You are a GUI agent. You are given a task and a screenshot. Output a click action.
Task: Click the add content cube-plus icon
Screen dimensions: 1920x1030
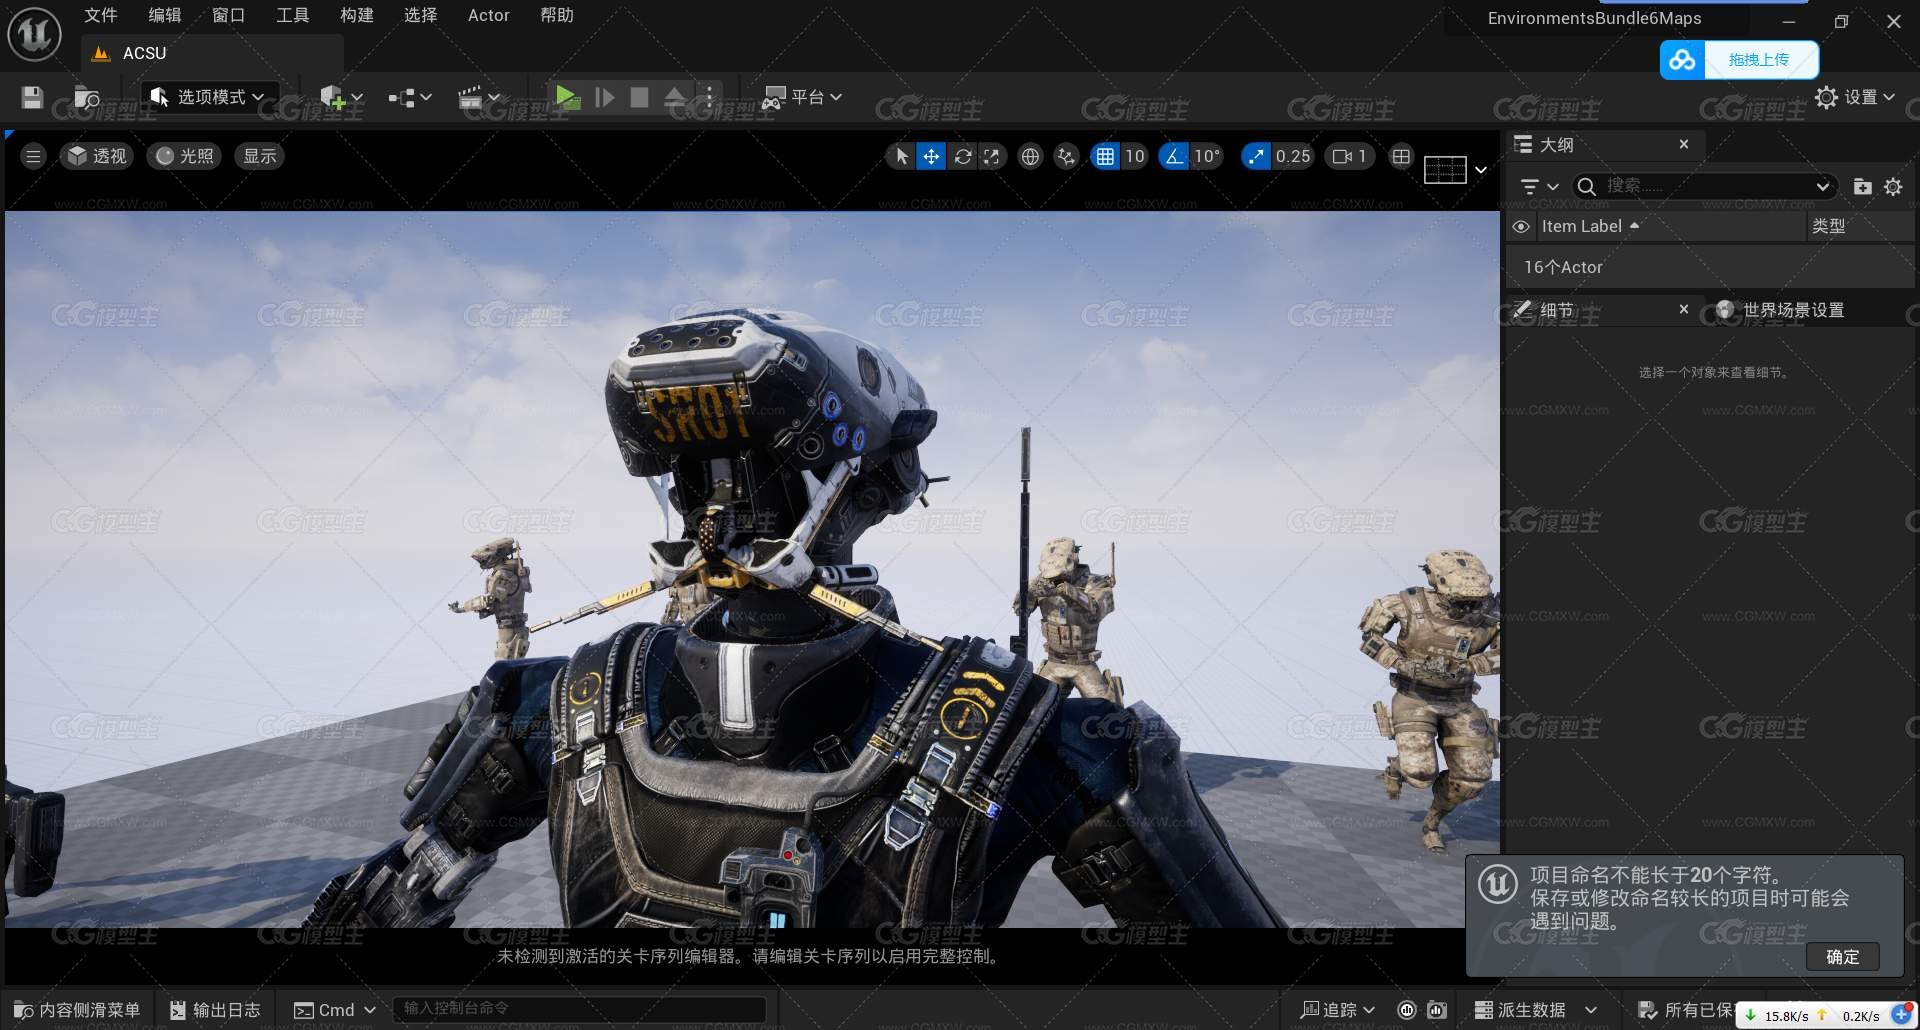point(332,97)
